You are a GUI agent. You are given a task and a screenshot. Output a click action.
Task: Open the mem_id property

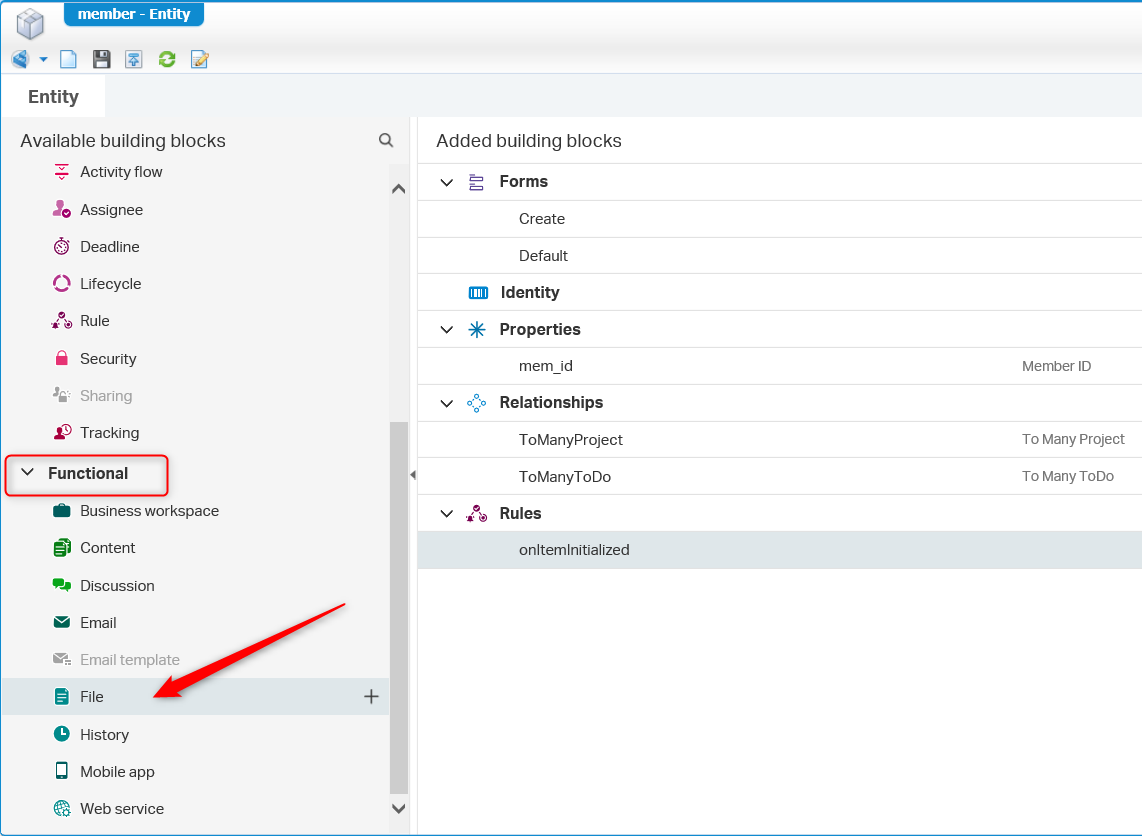[x=545, y=366]
